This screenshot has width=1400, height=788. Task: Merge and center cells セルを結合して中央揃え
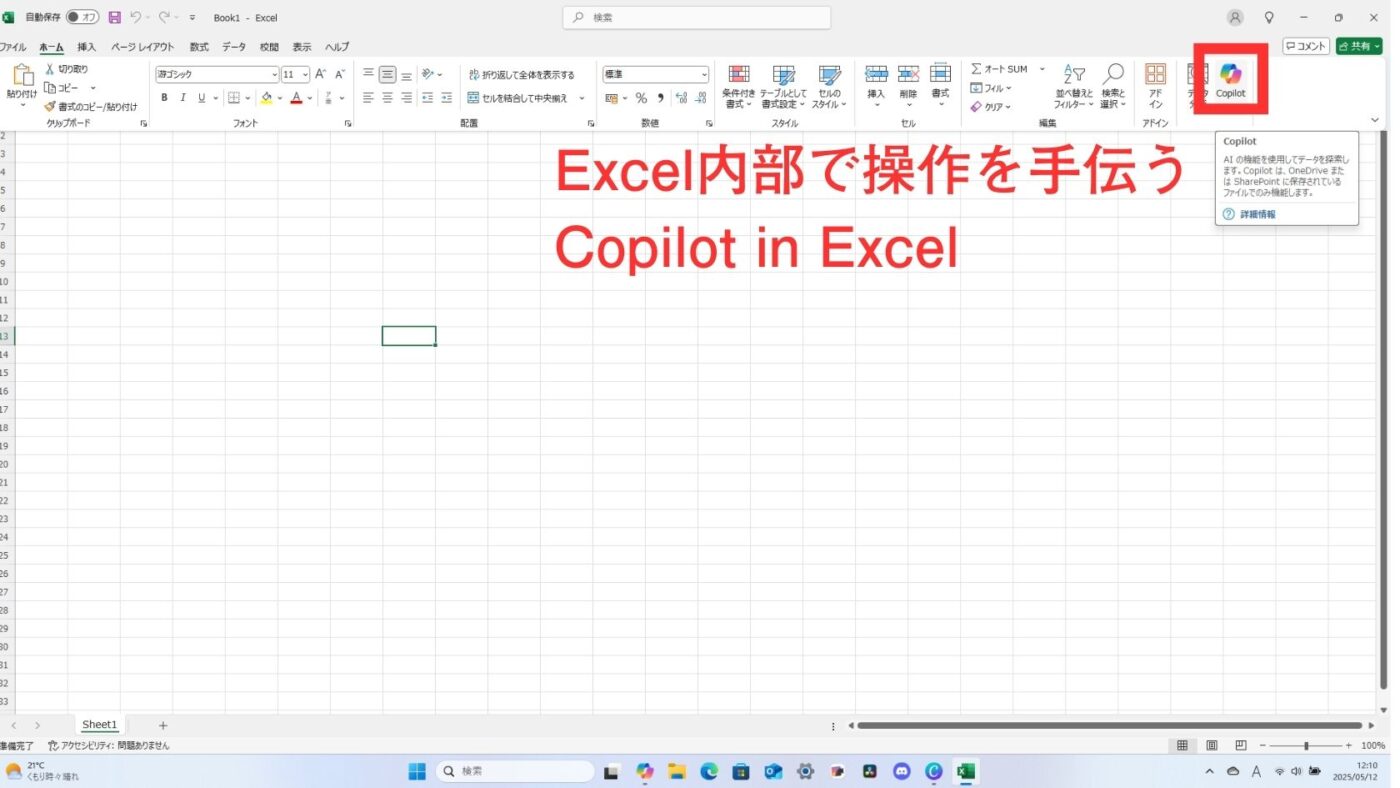(517, 98)
